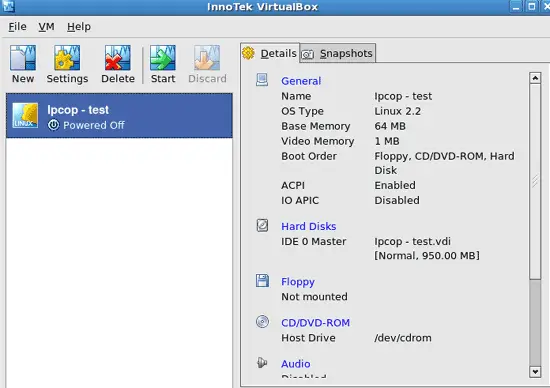Click the Floppy disk section icon

(262, 281)
